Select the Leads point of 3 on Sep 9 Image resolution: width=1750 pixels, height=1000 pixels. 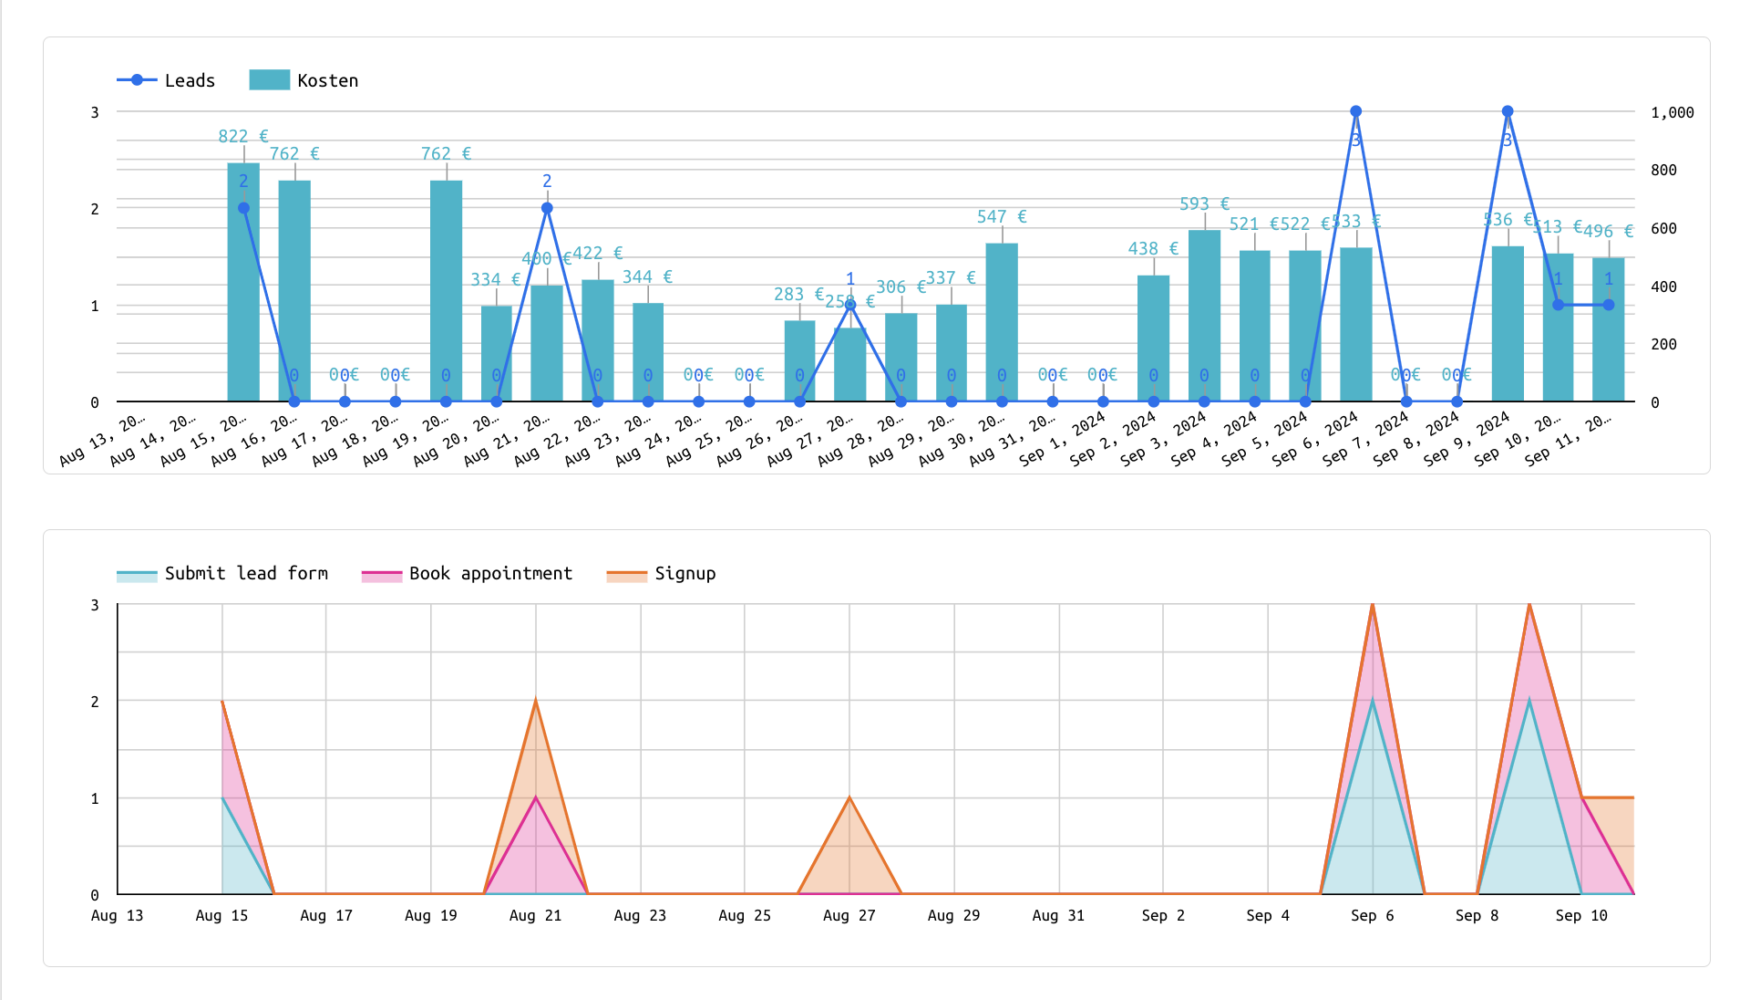click(x=1507, y=112)
